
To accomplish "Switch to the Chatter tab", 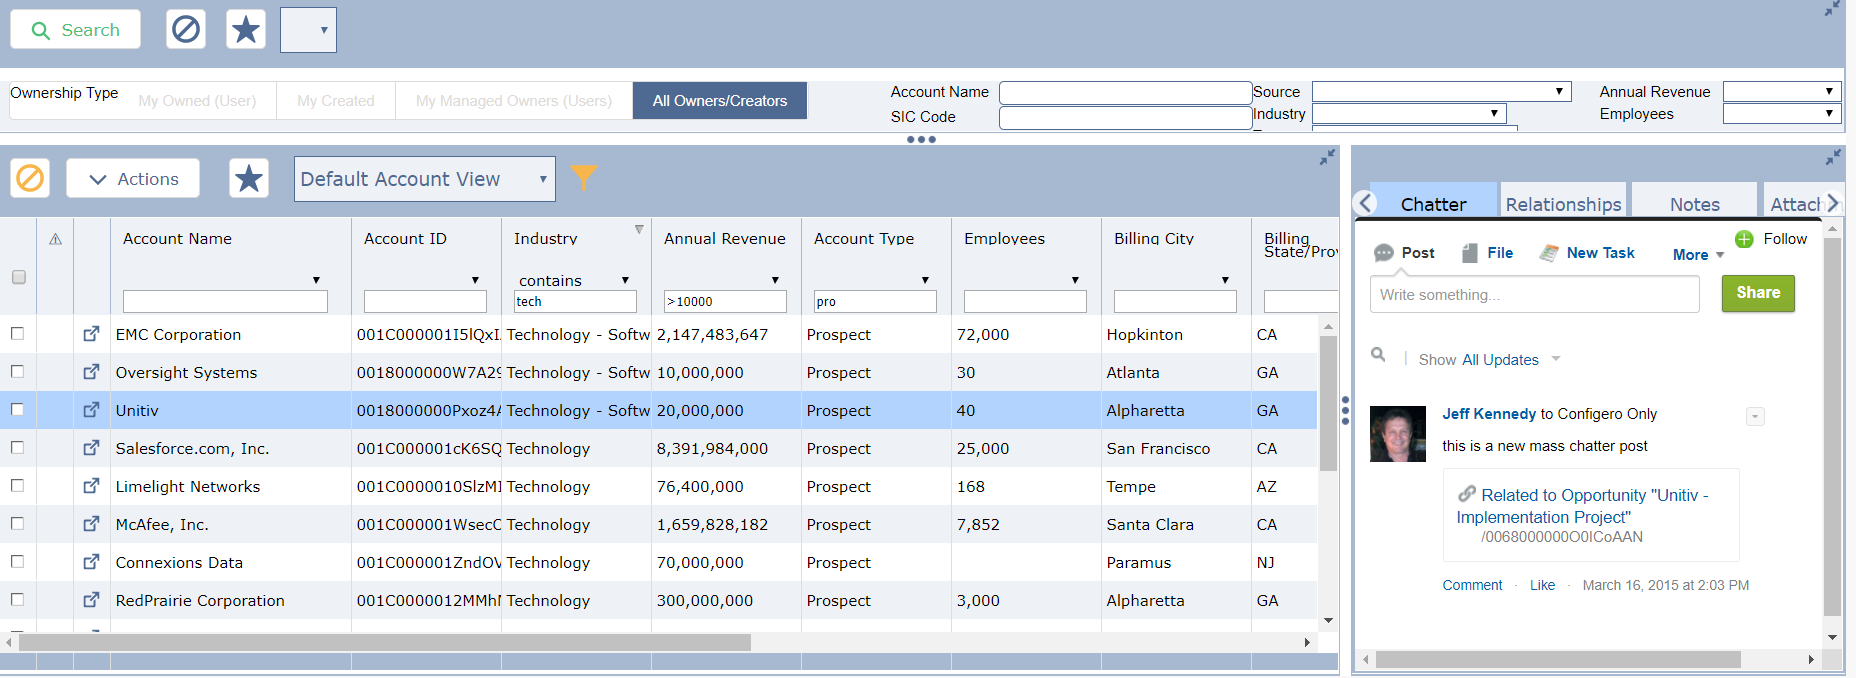I will point(1433,203).
